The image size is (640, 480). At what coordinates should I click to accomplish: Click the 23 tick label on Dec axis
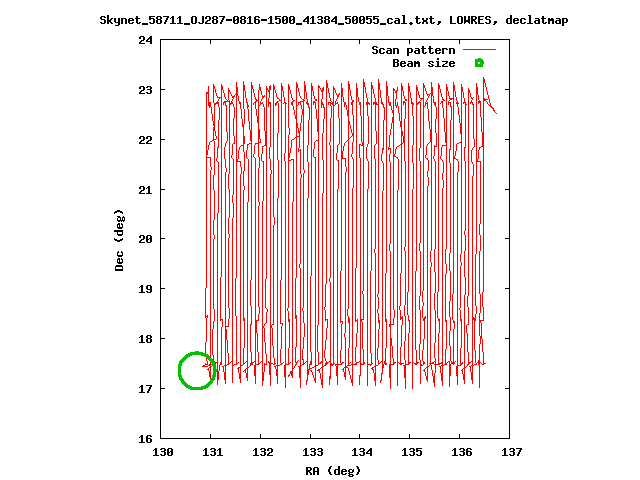145,90
